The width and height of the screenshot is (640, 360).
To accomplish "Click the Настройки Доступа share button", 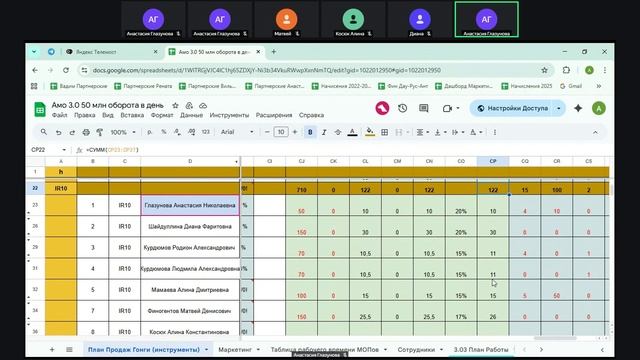I will coord(513,108).
